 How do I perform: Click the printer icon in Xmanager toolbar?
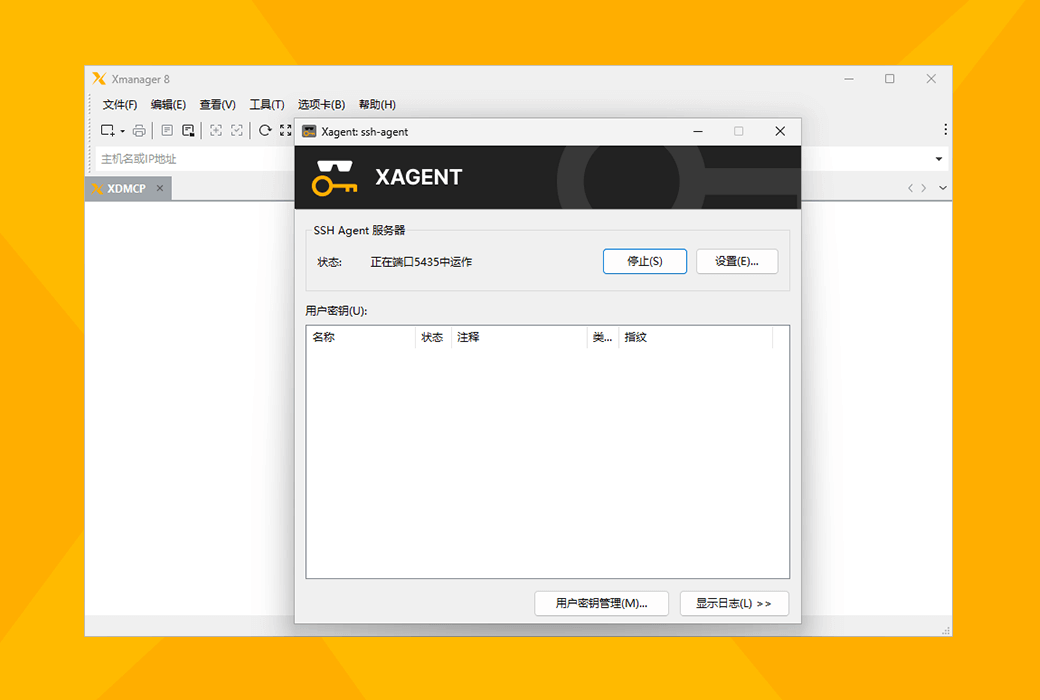pyautogui.click(x=139, y=131)
